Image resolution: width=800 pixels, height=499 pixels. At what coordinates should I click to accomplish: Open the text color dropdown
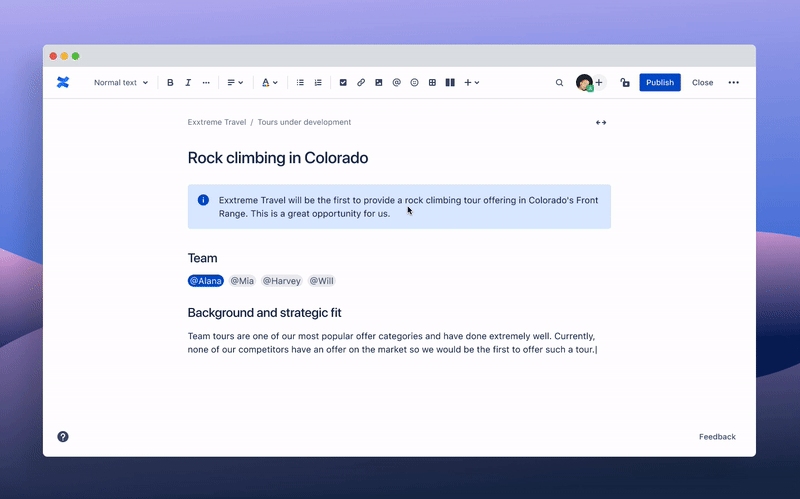(x=269, y=82)
